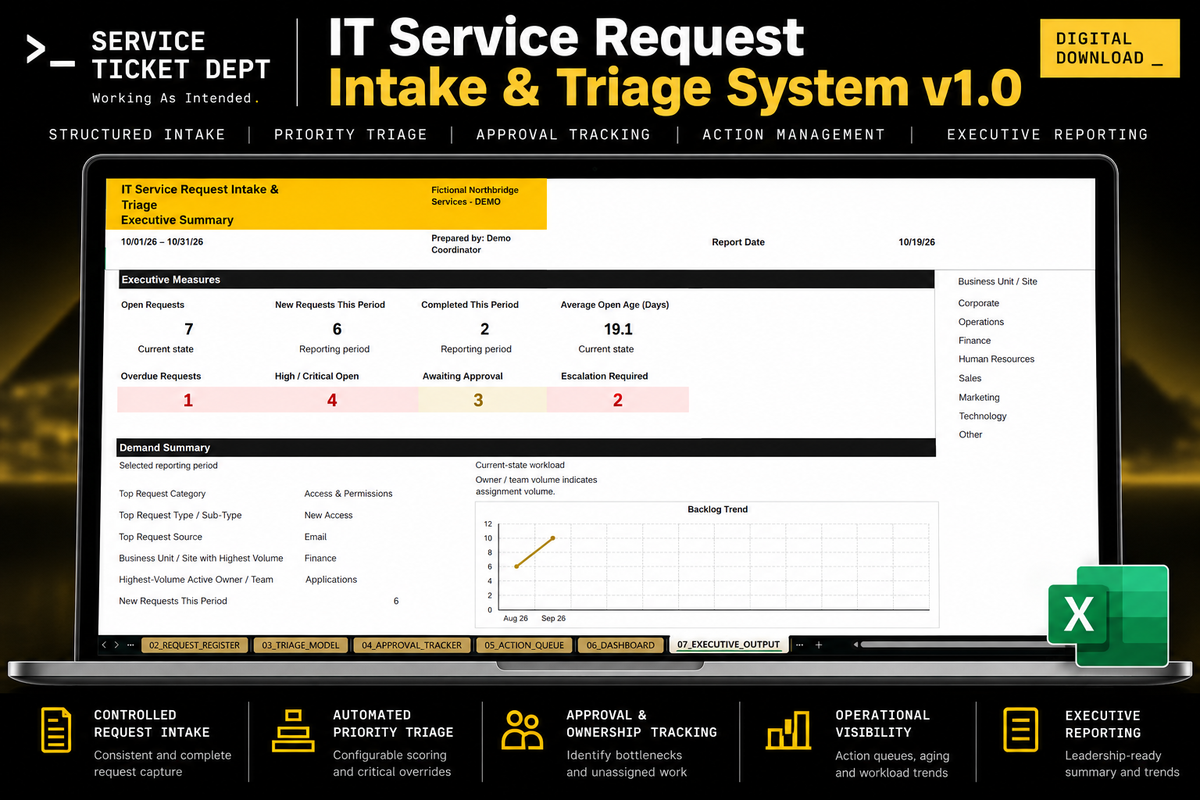Switch to 05_ACTION_QUEUE sheet tab
The height and width of the screenshot is (800, 1200).
pyautogui.click(x=524, y=645)
